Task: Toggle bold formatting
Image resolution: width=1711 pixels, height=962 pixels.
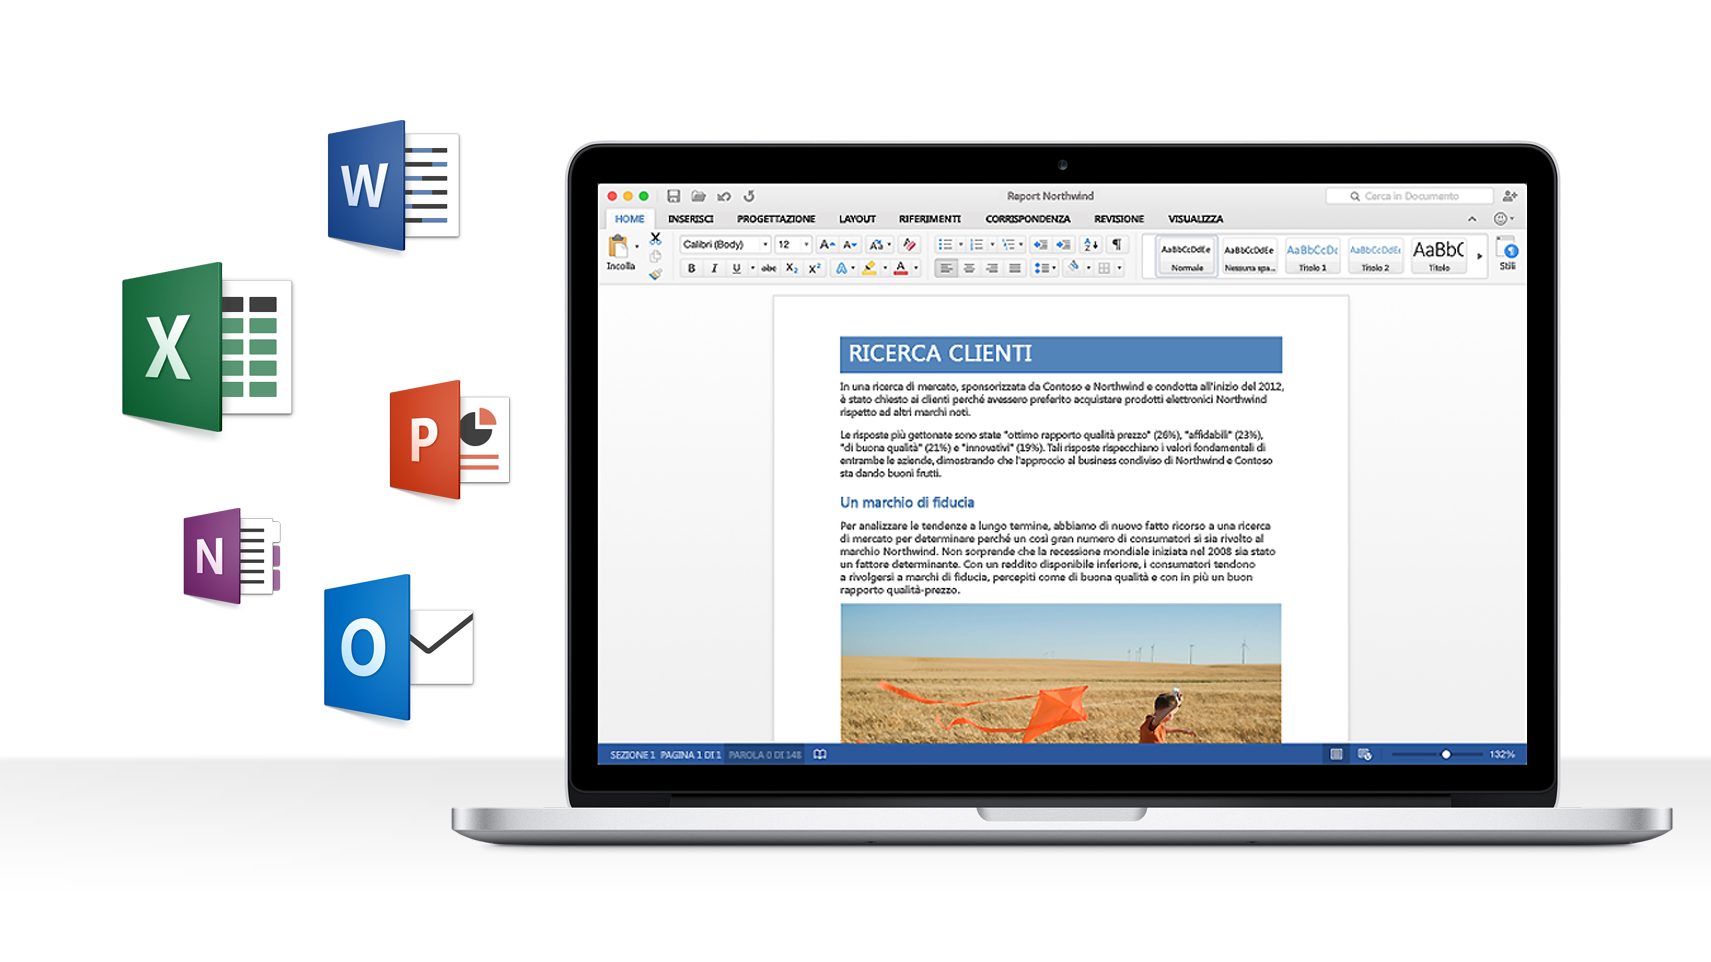Action: [x=691, y=268]
